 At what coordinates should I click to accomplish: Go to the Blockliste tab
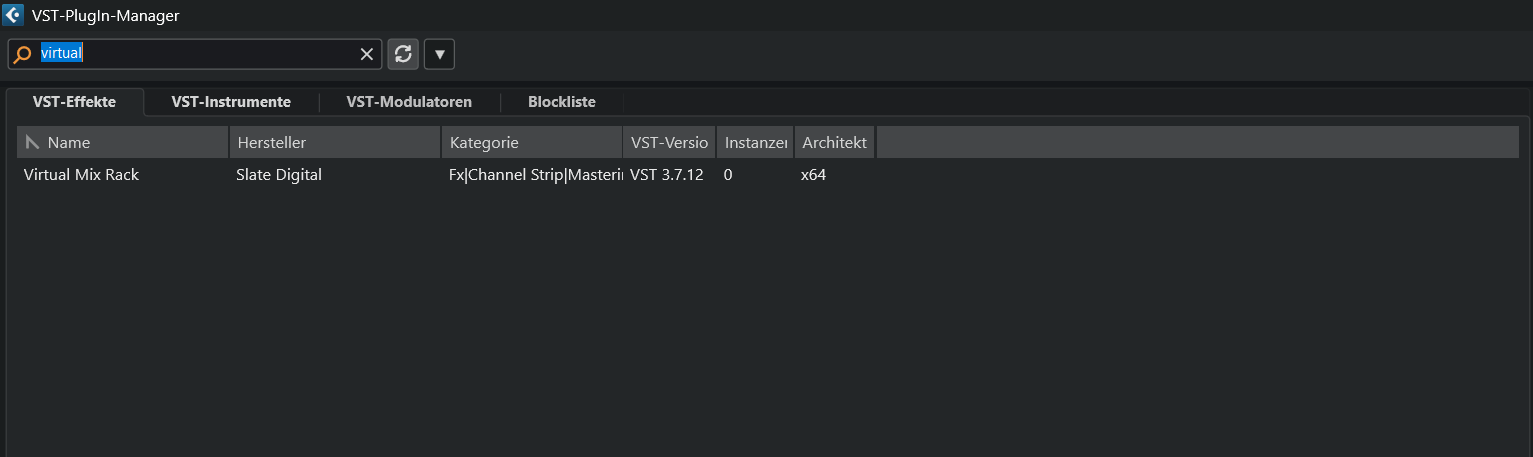point(561,102)
